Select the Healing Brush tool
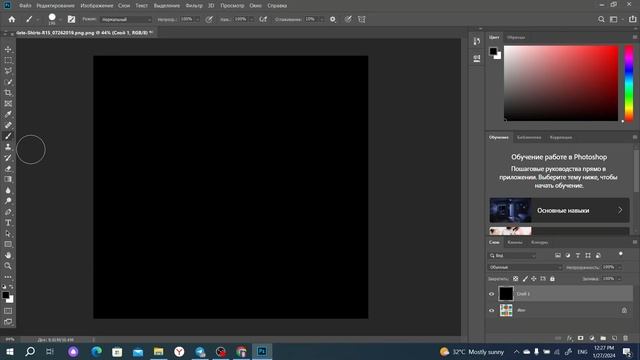 coord(8,125)
